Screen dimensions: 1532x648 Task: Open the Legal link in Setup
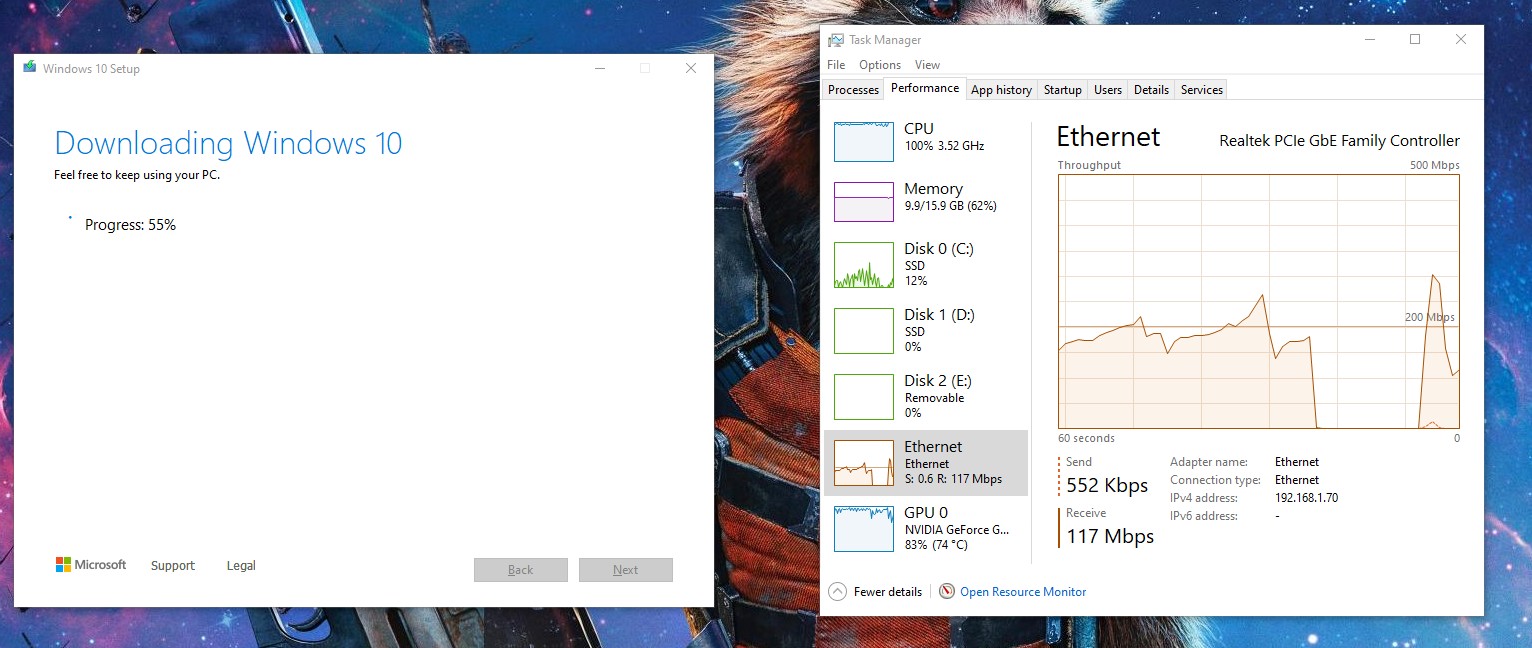241,566
